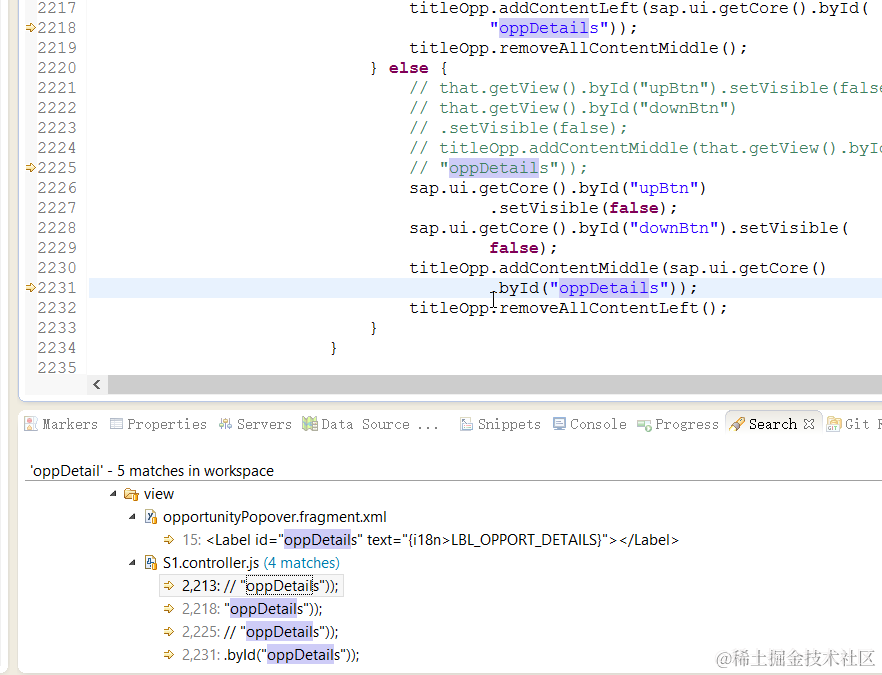Screen dimensions: 882x675
Task: Click line number 2220 in the gutter
Action: pyautogui.click(x=57, y=68)
